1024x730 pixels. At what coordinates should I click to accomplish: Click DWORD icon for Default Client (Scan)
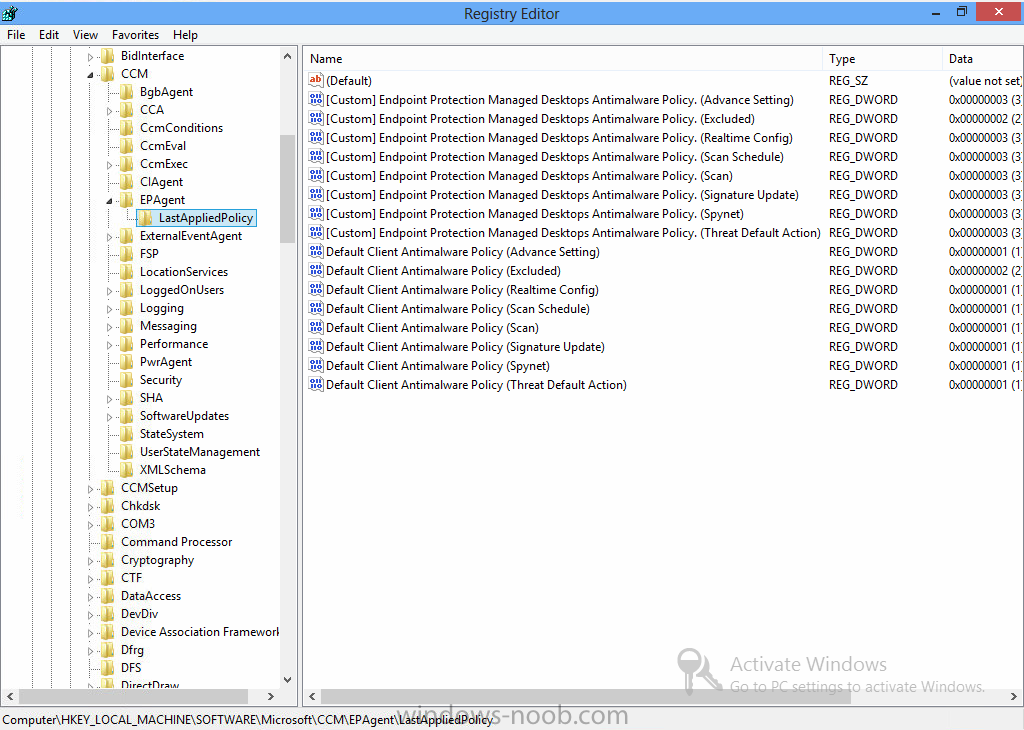click(x=316, y=327)
